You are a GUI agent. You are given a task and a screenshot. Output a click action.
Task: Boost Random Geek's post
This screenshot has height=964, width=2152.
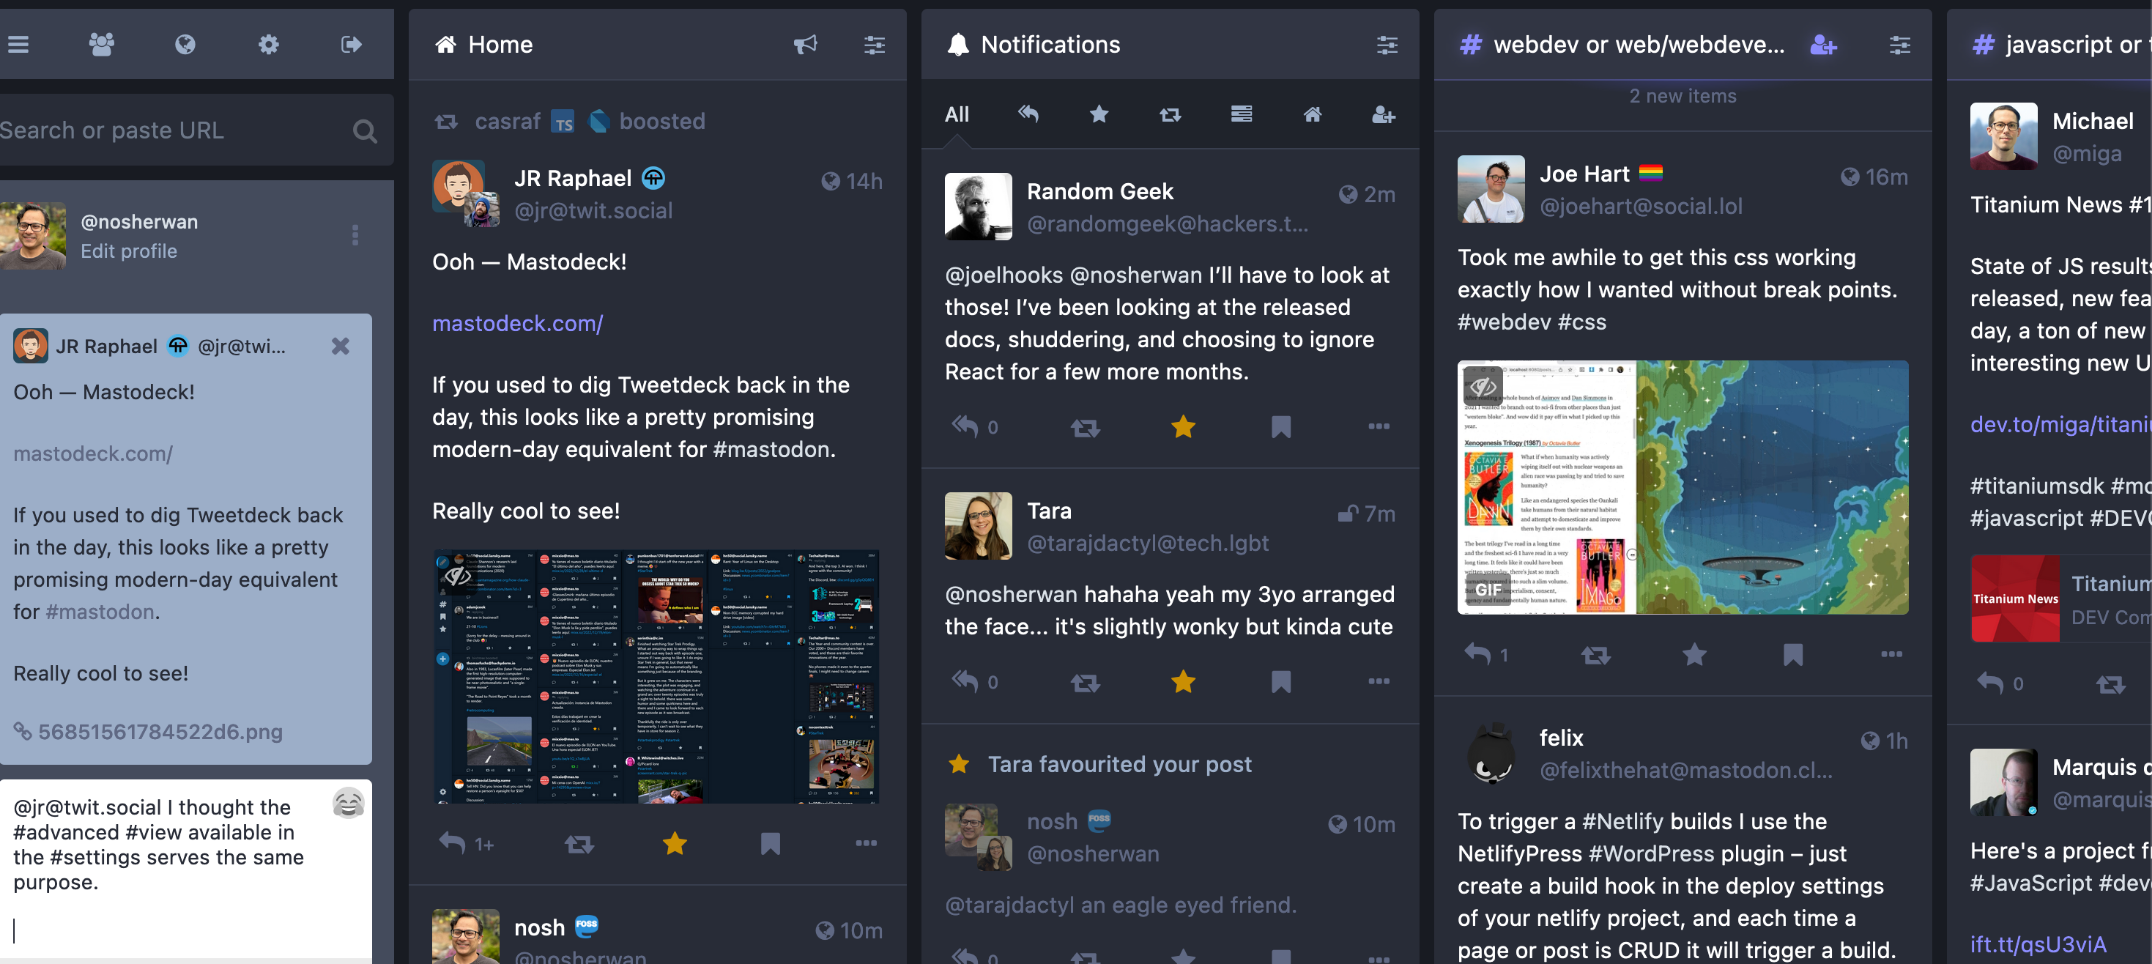[1085, 428]
